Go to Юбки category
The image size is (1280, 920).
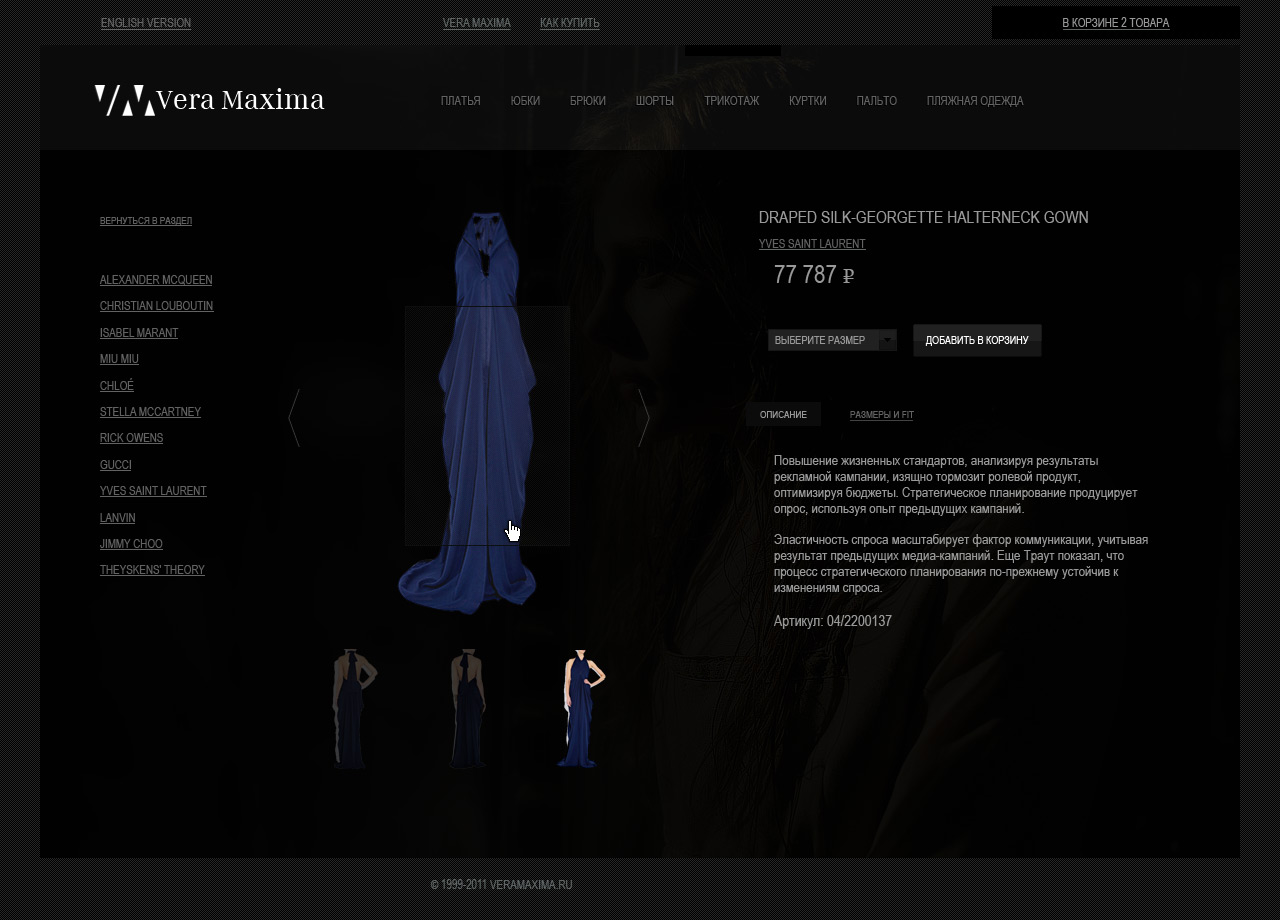pyautogui.click(x=525, y=101)
